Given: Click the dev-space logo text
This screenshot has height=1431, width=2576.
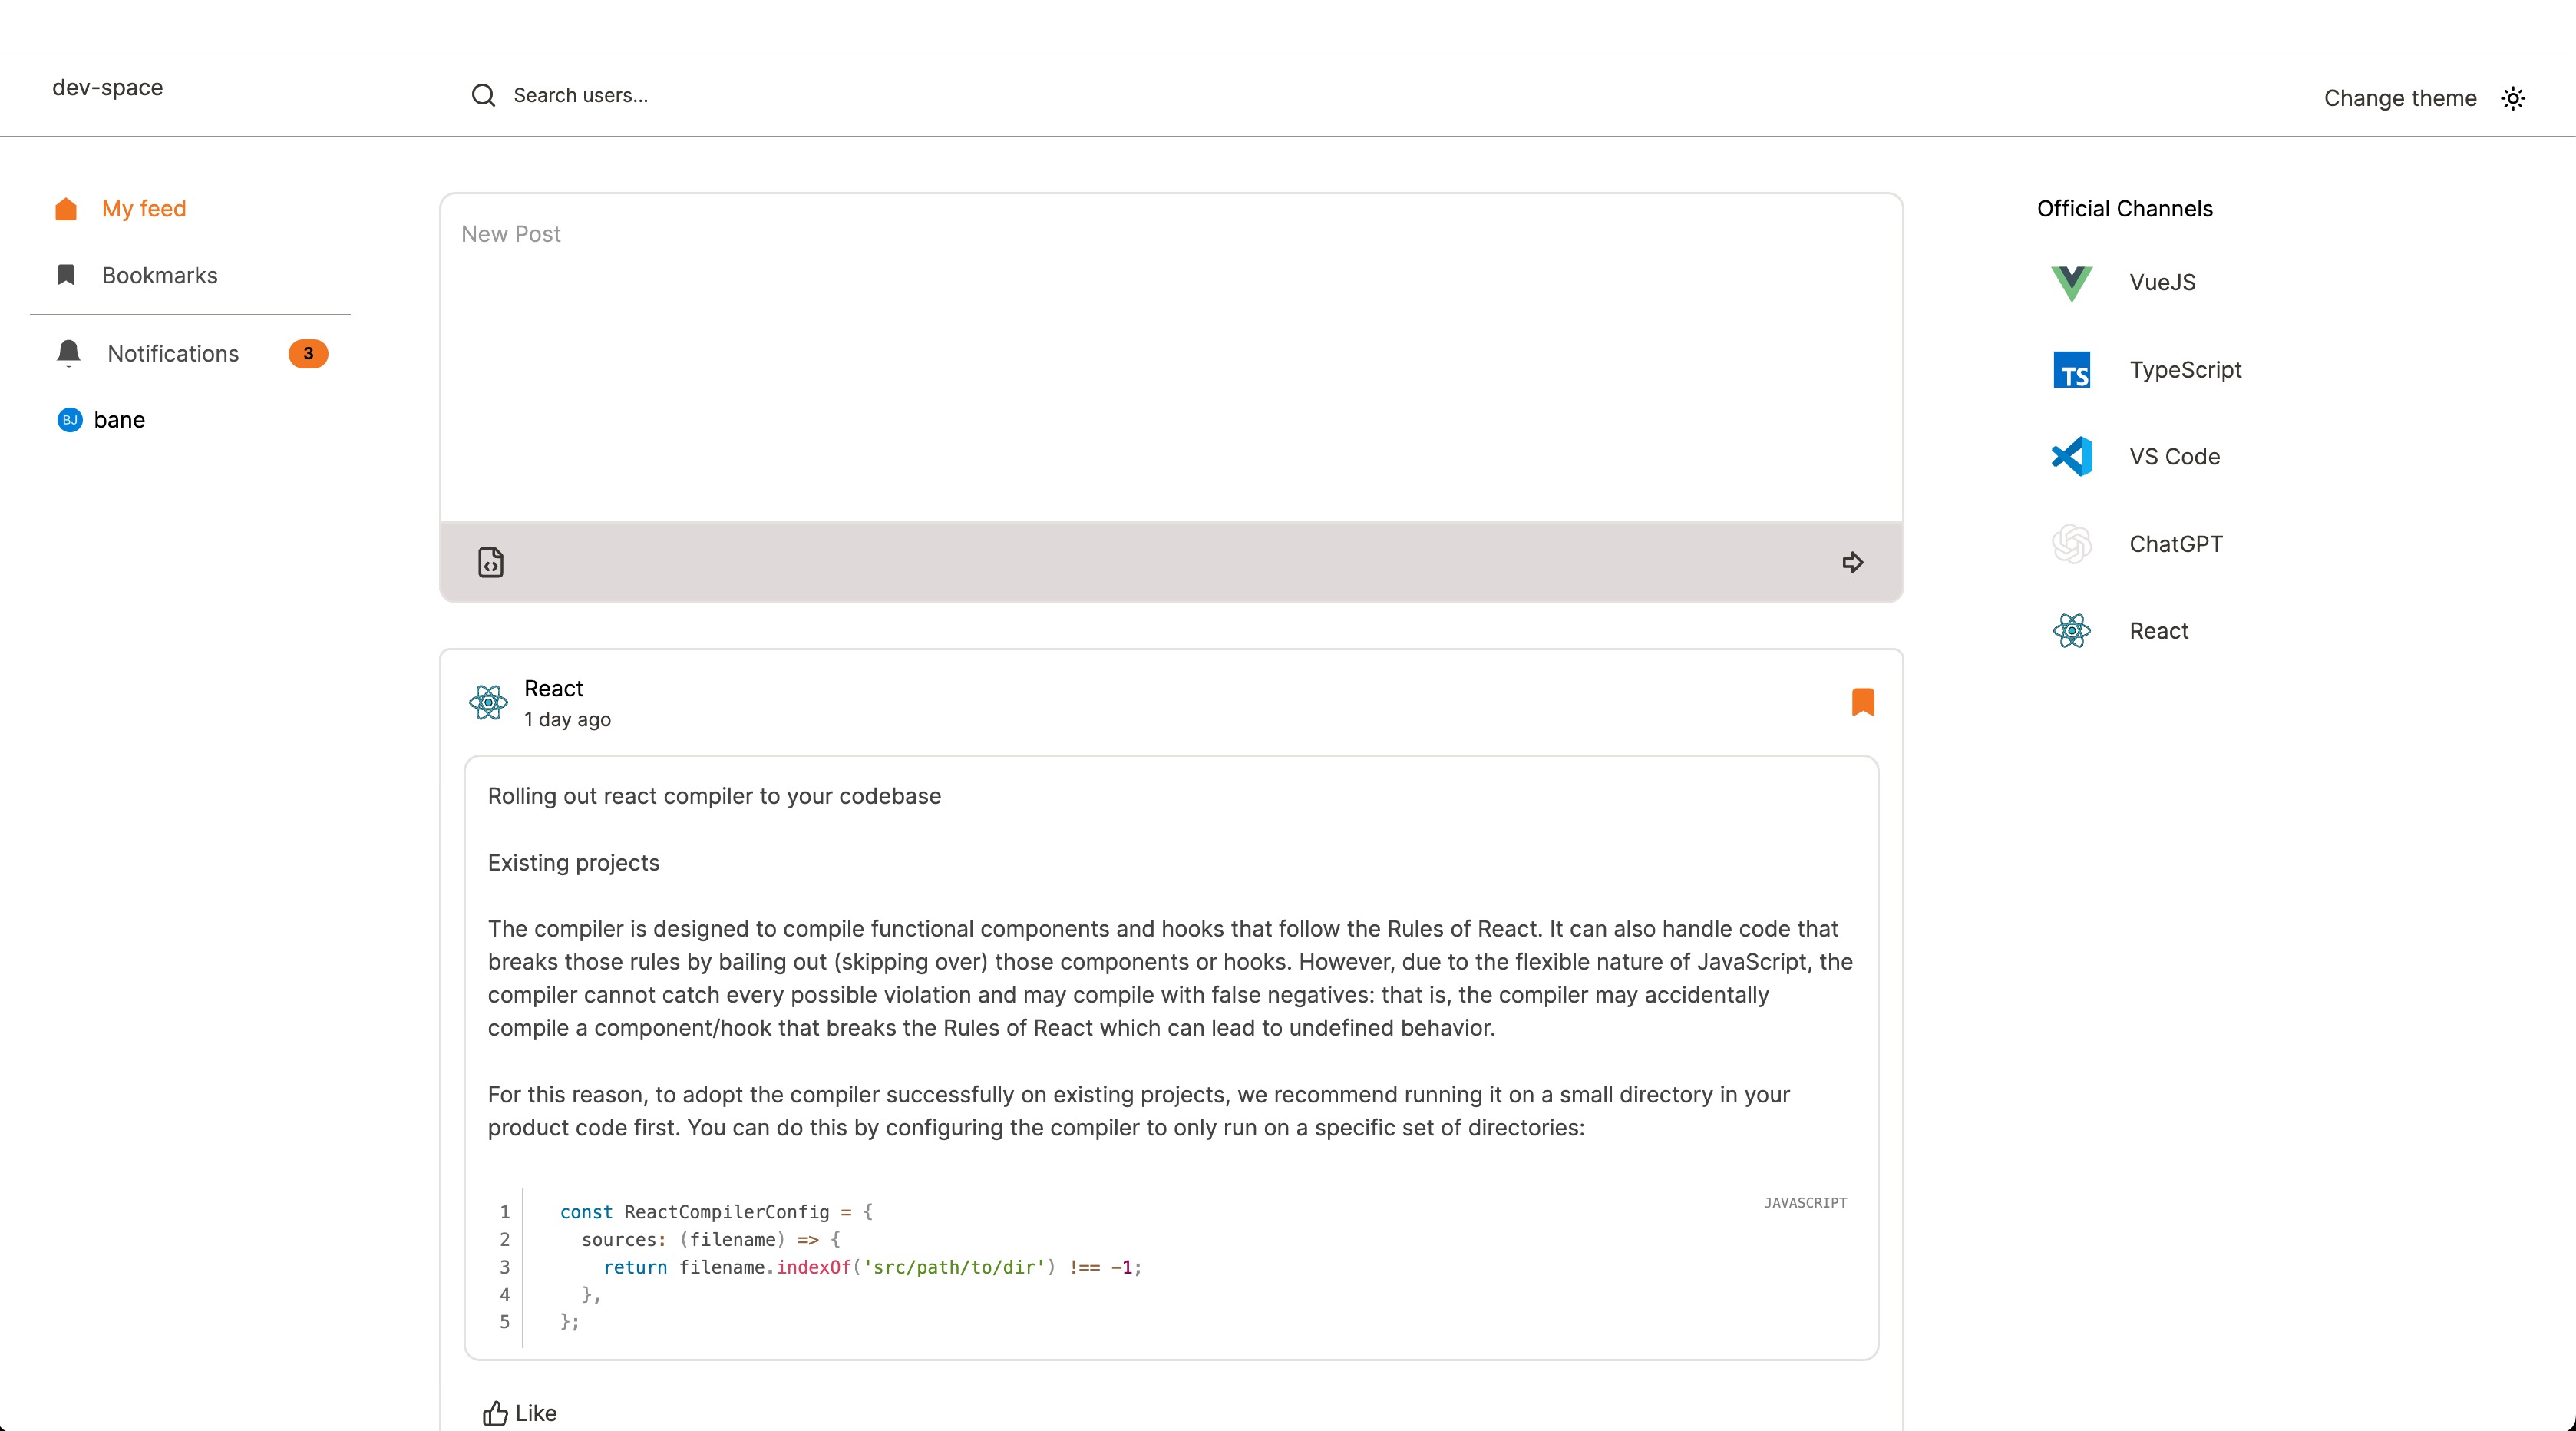Looking at the screenshot, I should click(x=107, y=87).
